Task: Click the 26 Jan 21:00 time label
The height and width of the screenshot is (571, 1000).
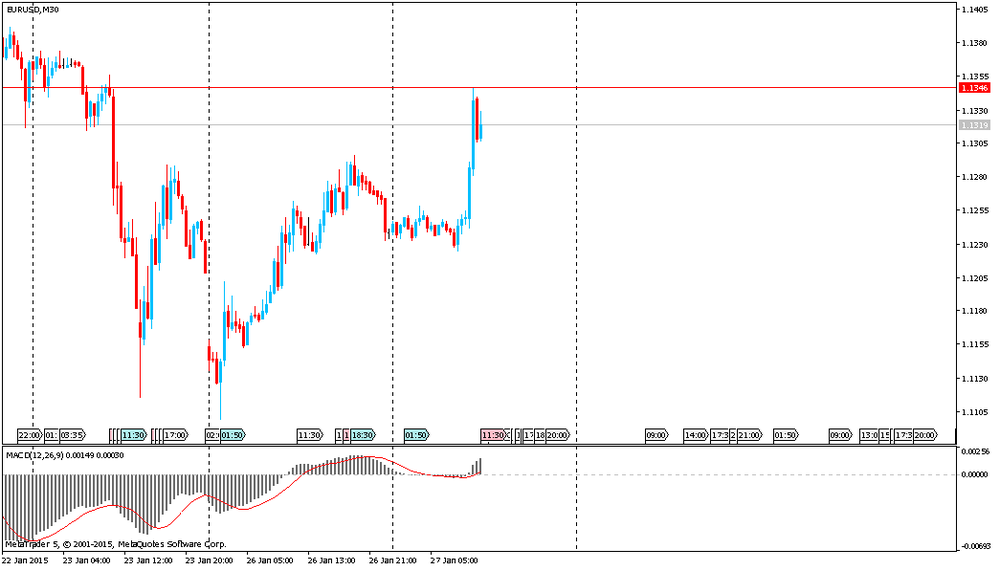Action: click(393, 561)
